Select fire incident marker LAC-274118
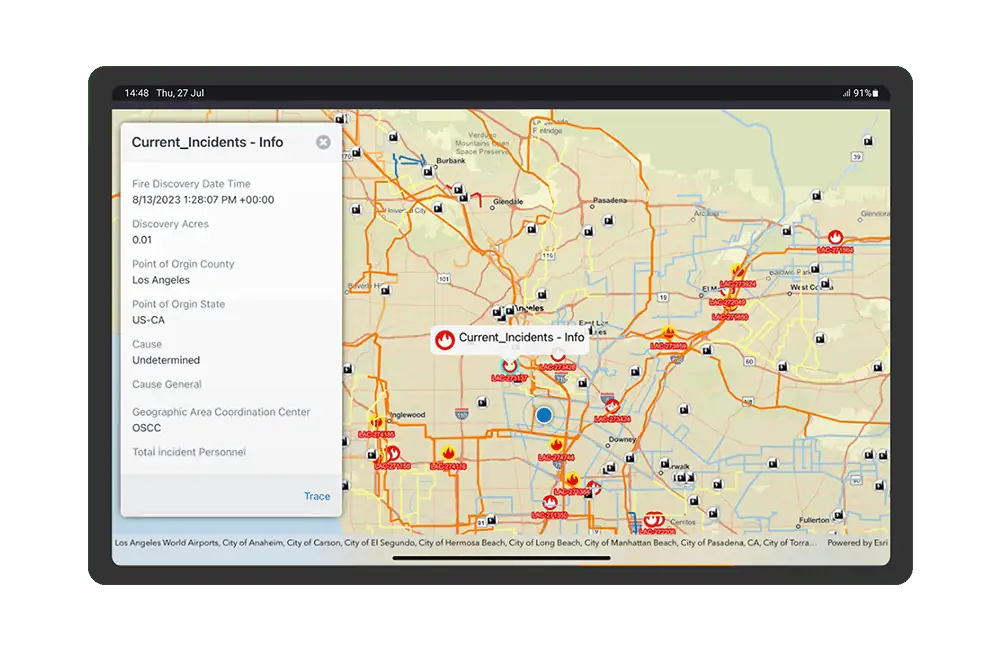Screen dimensions: 1000x650 (x=448, y=454)
